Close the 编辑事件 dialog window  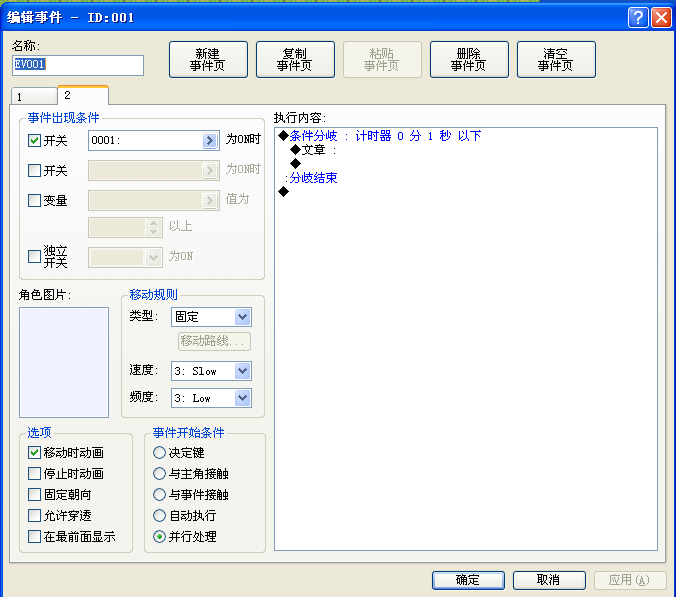coord(661,18)
